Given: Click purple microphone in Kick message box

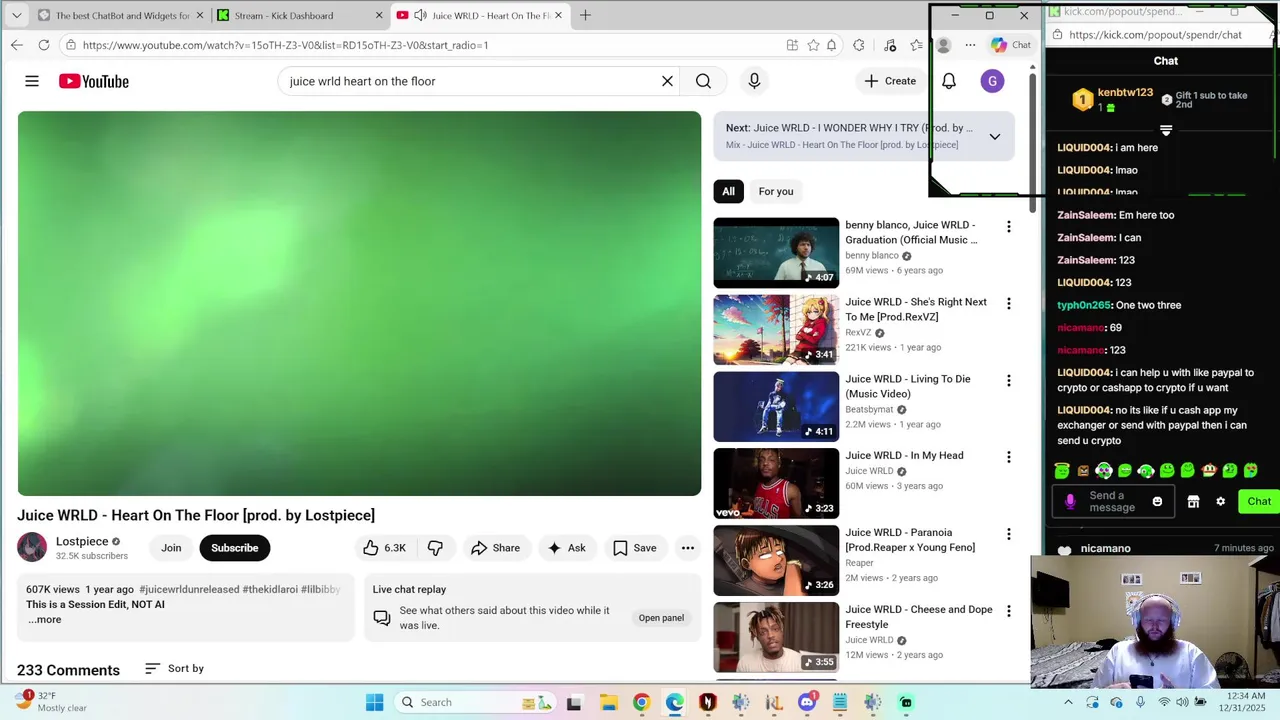Looking at the screenshot, I should pos(1071,502).
